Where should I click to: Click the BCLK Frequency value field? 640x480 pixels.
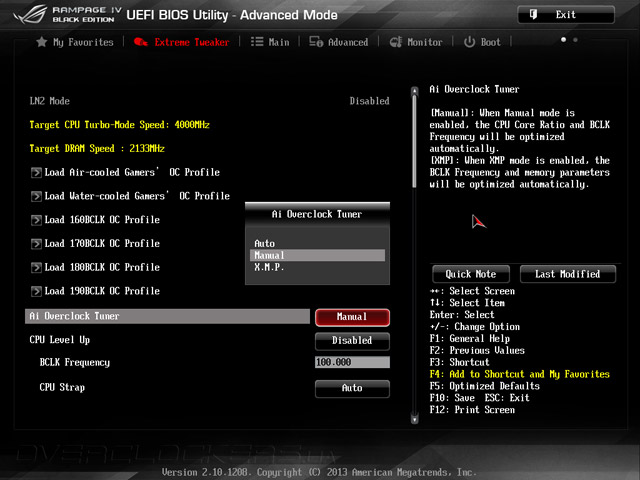(x=352, y=362)
